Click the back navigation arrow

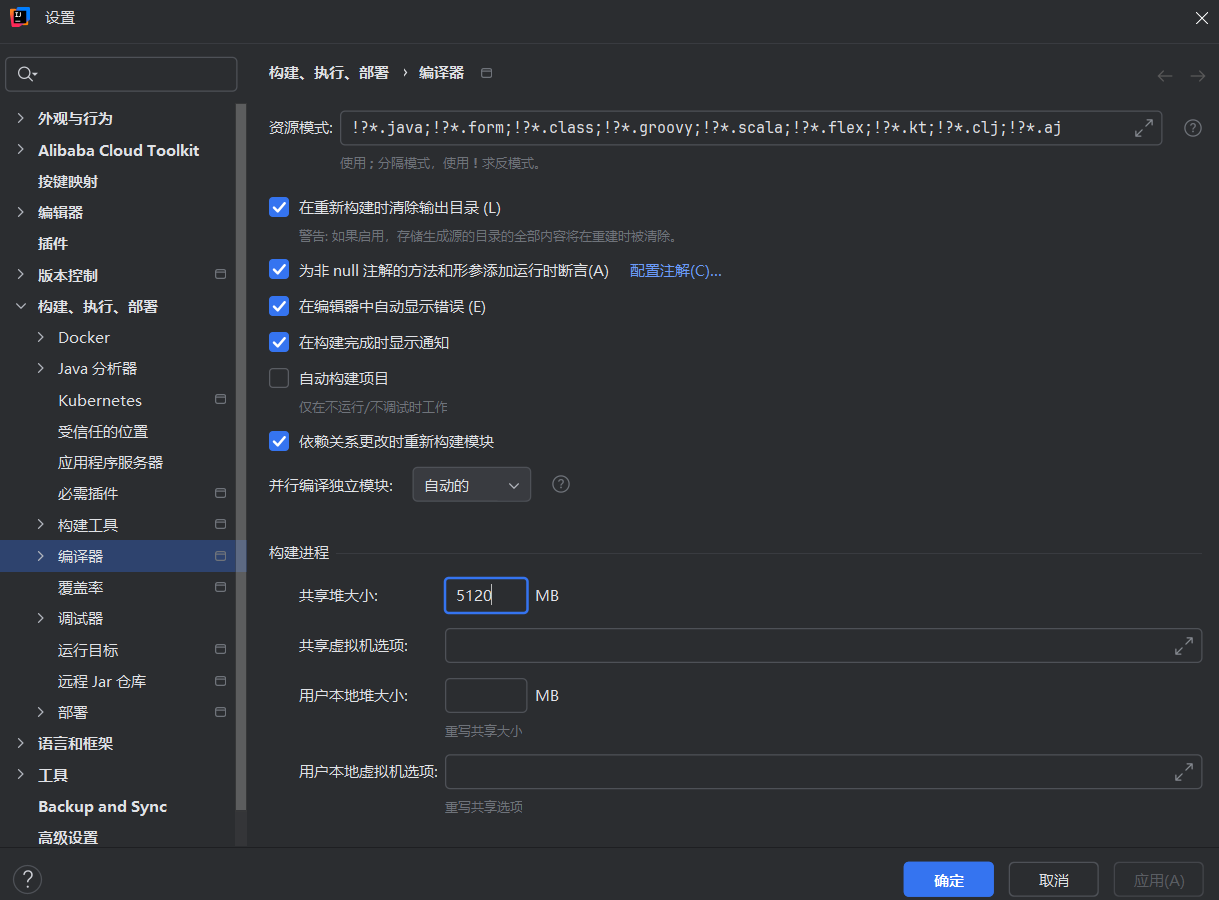(x=1164, y=75)
